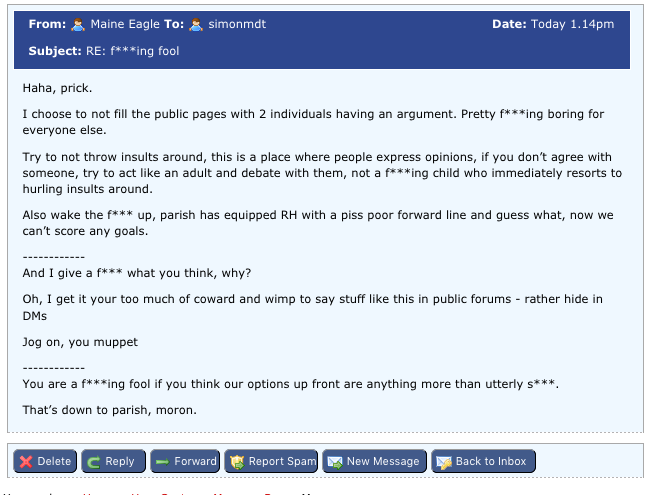Click the Back to Inbox icon

(x=444, y=461)
